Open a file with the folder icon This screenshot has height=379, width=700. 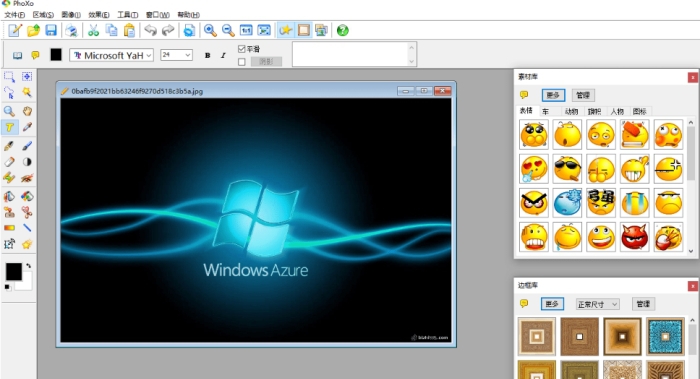point(33,30)
